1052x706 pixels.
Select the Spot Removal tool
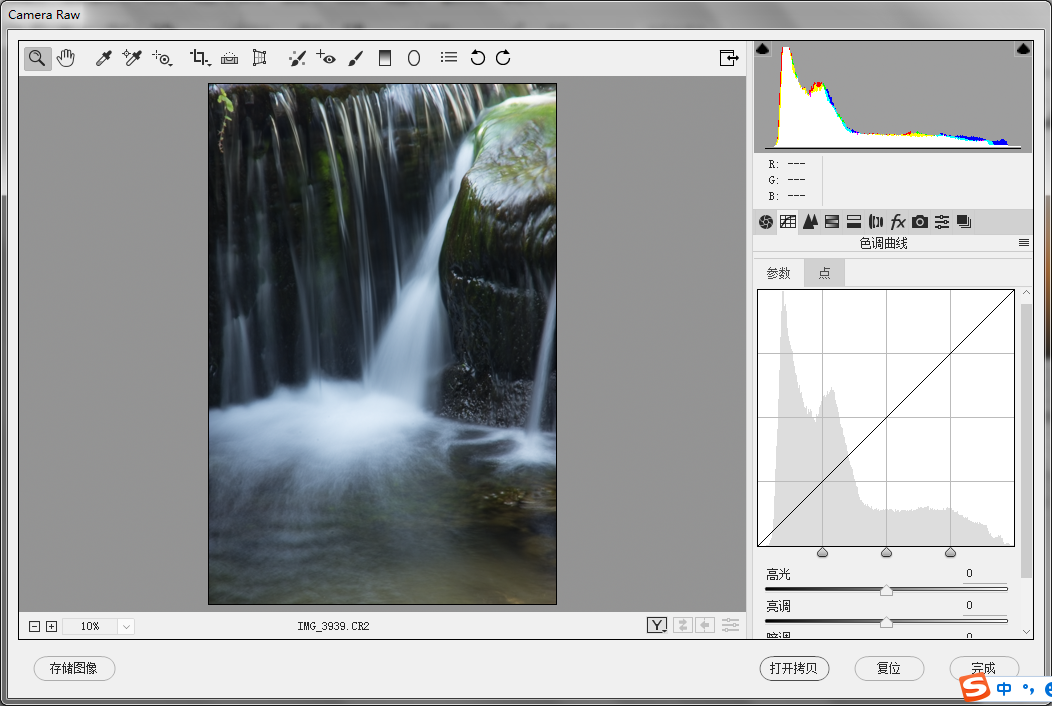(x=297, y=58)
